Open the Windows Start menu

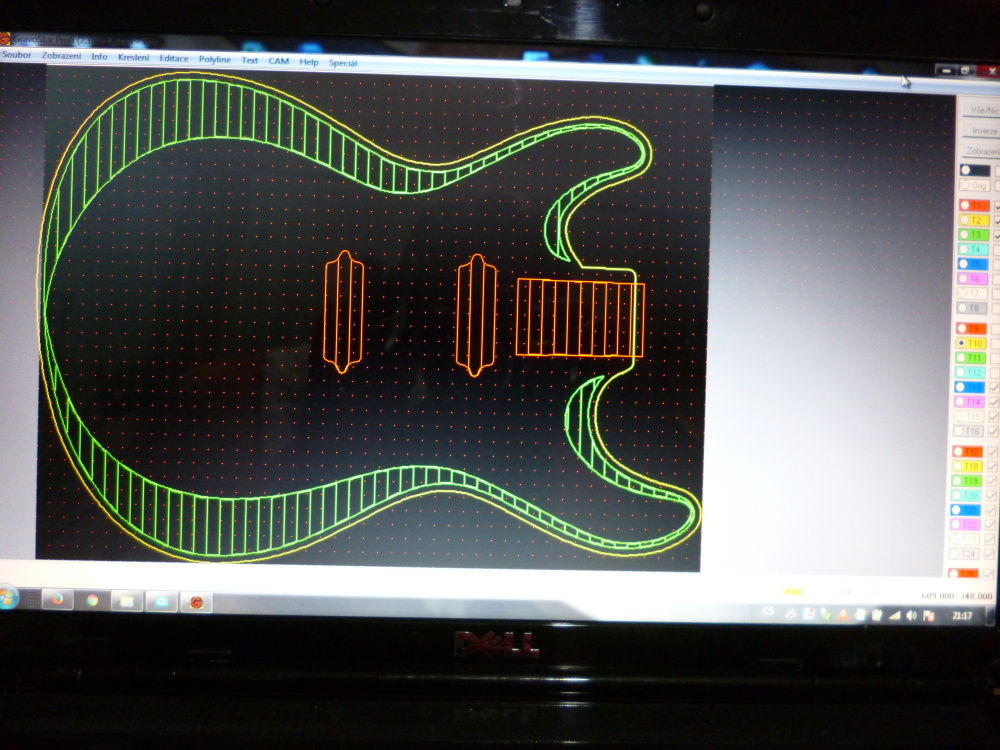pyautogui.click(x=7, y=598)
